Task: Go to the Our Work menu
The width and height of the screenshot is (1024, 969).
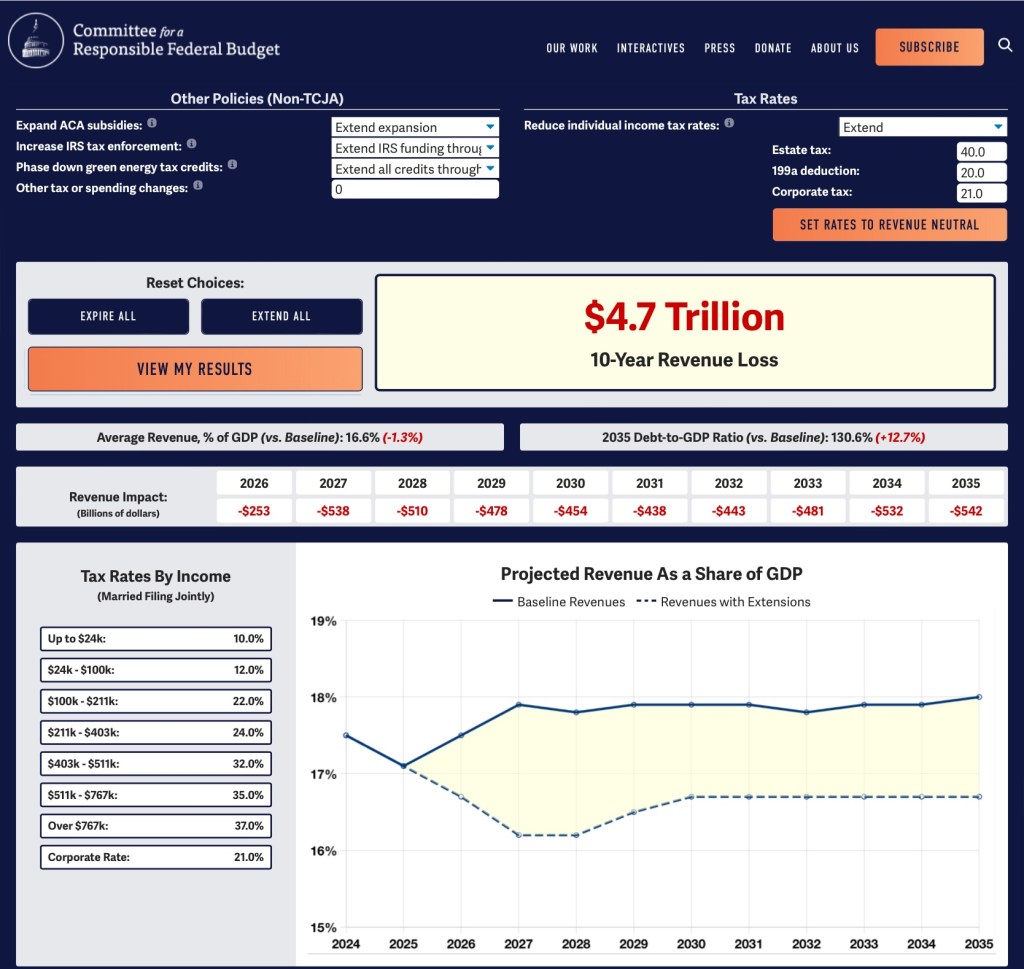Action: pos(572,48)
